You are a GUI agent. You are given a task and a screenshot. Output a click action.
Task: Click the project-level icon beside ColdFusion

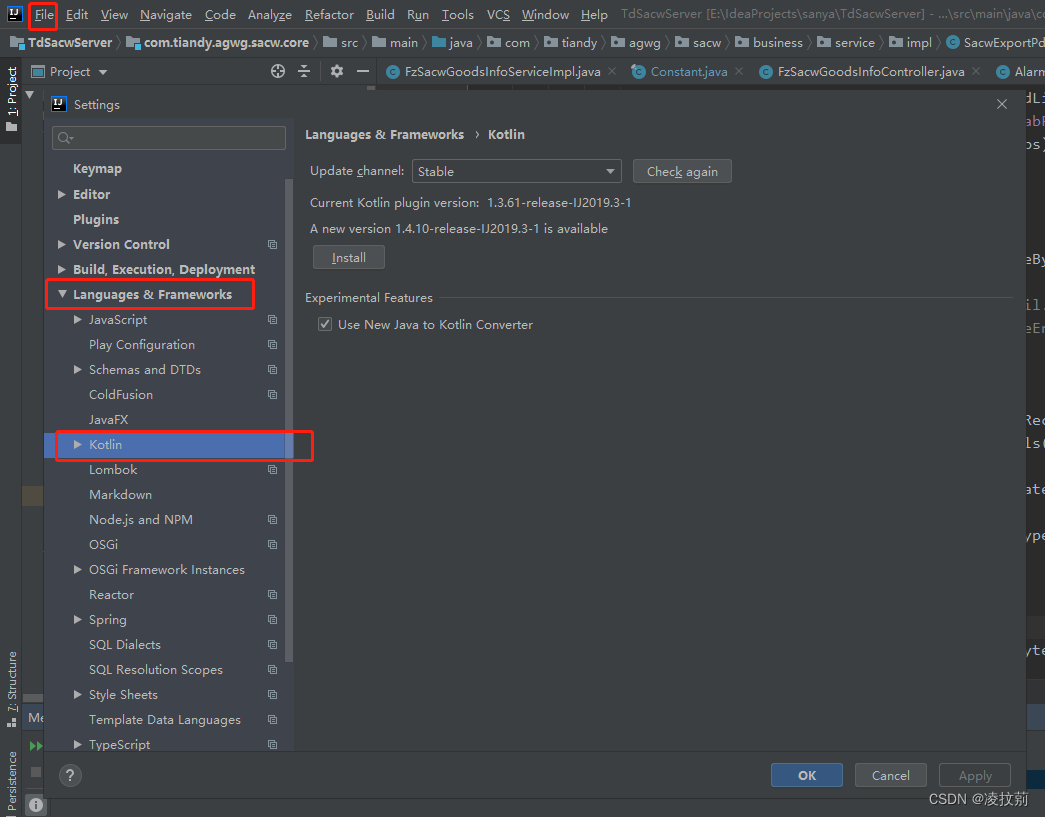coord(273,395)
